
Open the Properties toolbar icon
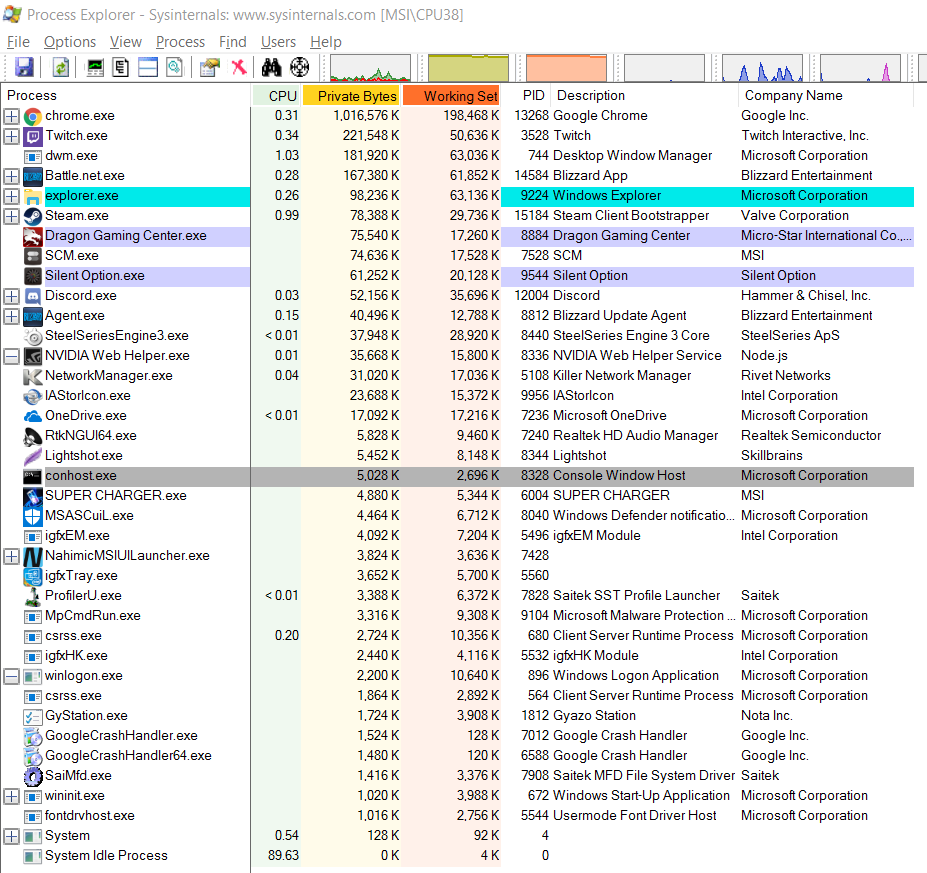(209, 67)
